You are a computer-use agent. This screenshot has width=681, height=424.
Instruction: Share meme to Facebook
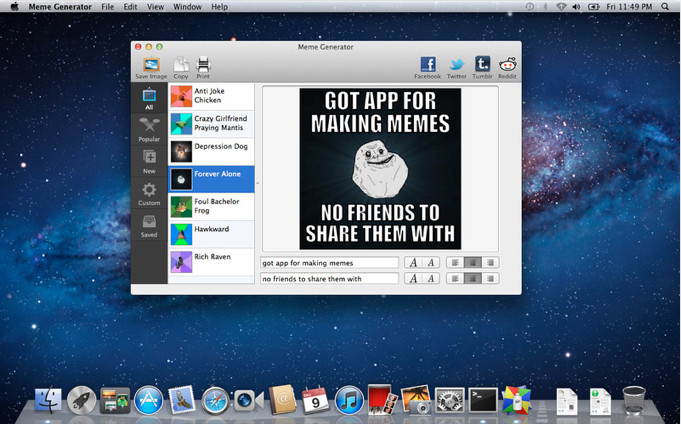(428, 68)
